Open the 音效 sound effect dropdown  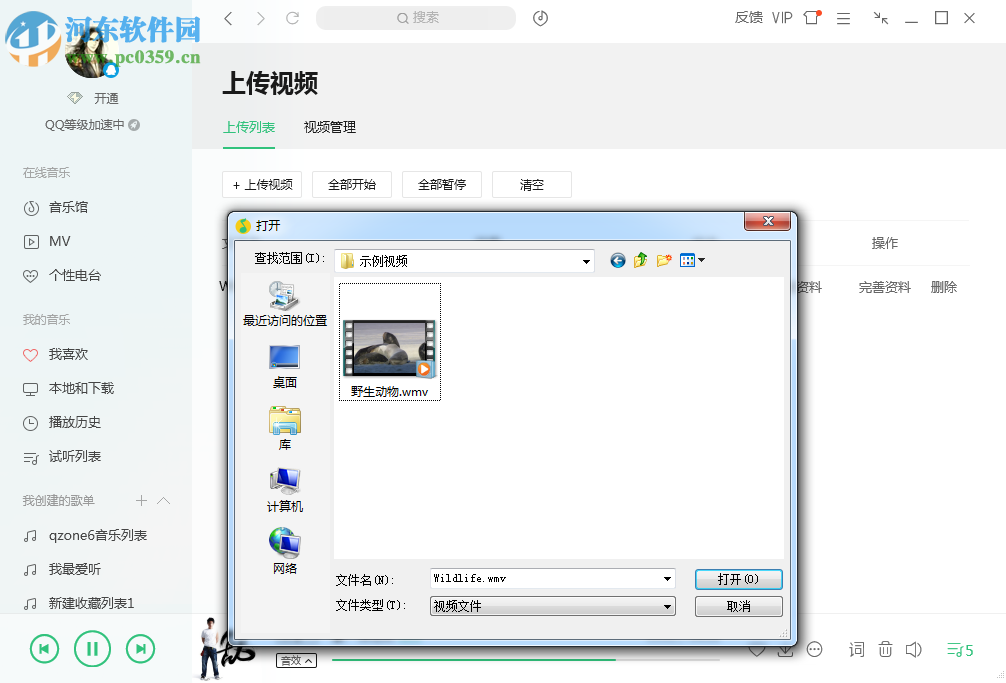point(296,661)
